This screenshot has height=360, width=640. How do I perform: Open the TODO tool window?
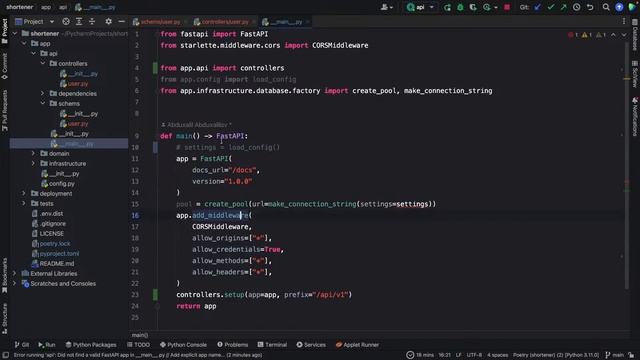pos(138,345)
